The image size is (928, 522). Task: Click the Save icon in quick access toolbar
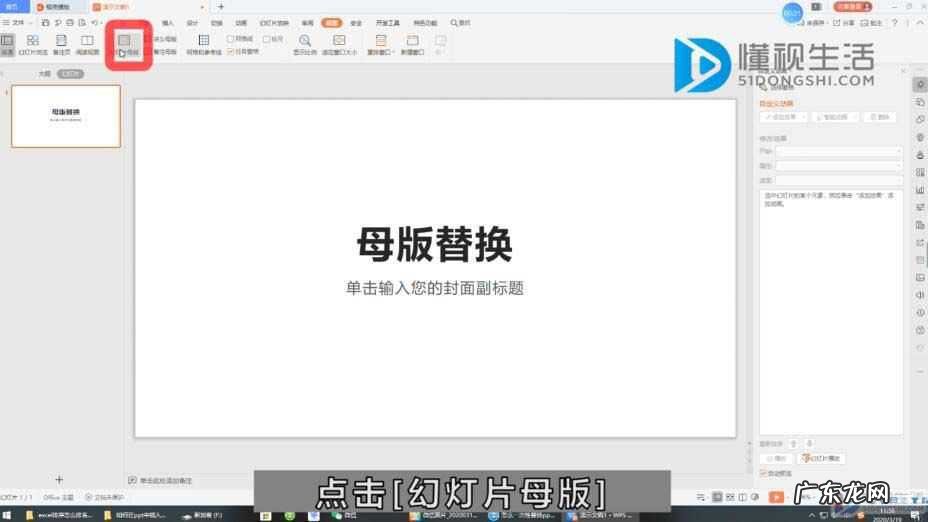pos(46,22)
